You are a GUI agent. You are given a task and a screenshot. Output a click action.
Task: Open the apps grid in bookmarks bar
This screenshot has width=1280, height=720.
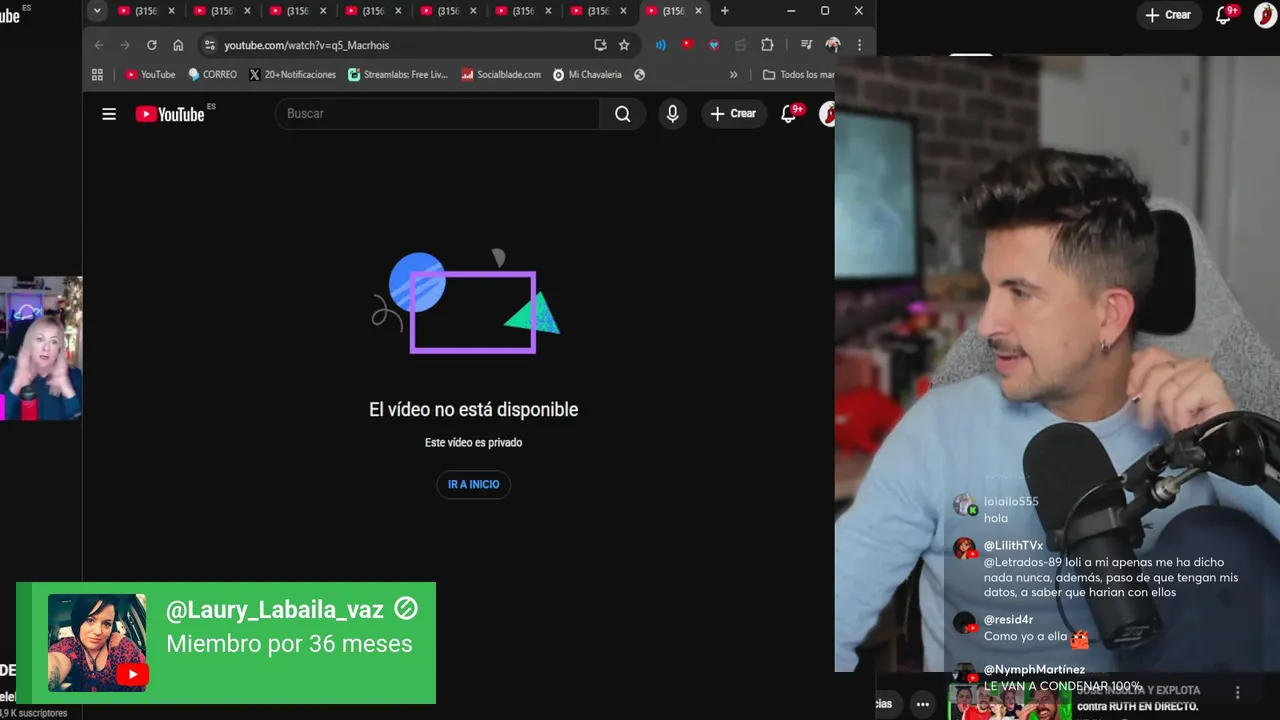coord(97,75)
